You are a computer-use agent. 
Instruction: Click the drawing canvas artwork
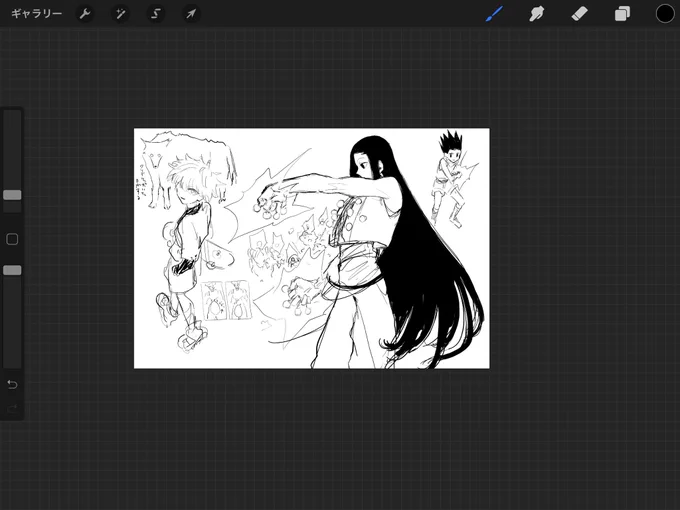(x=312, y=248)
